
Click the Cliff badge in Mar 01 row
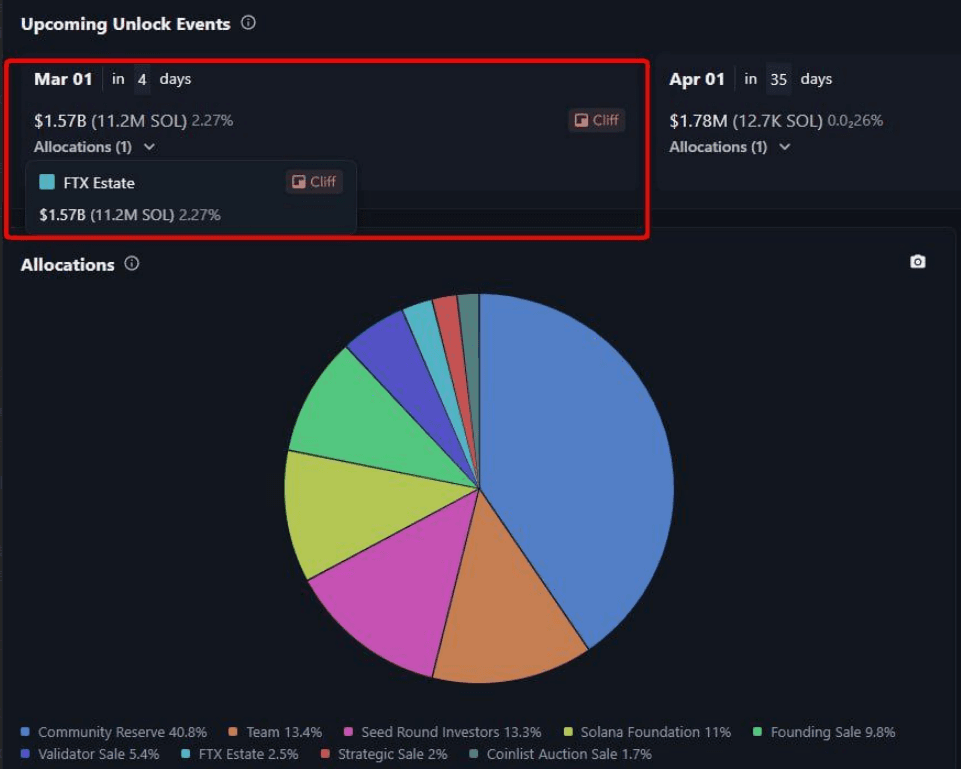point(596,120)
